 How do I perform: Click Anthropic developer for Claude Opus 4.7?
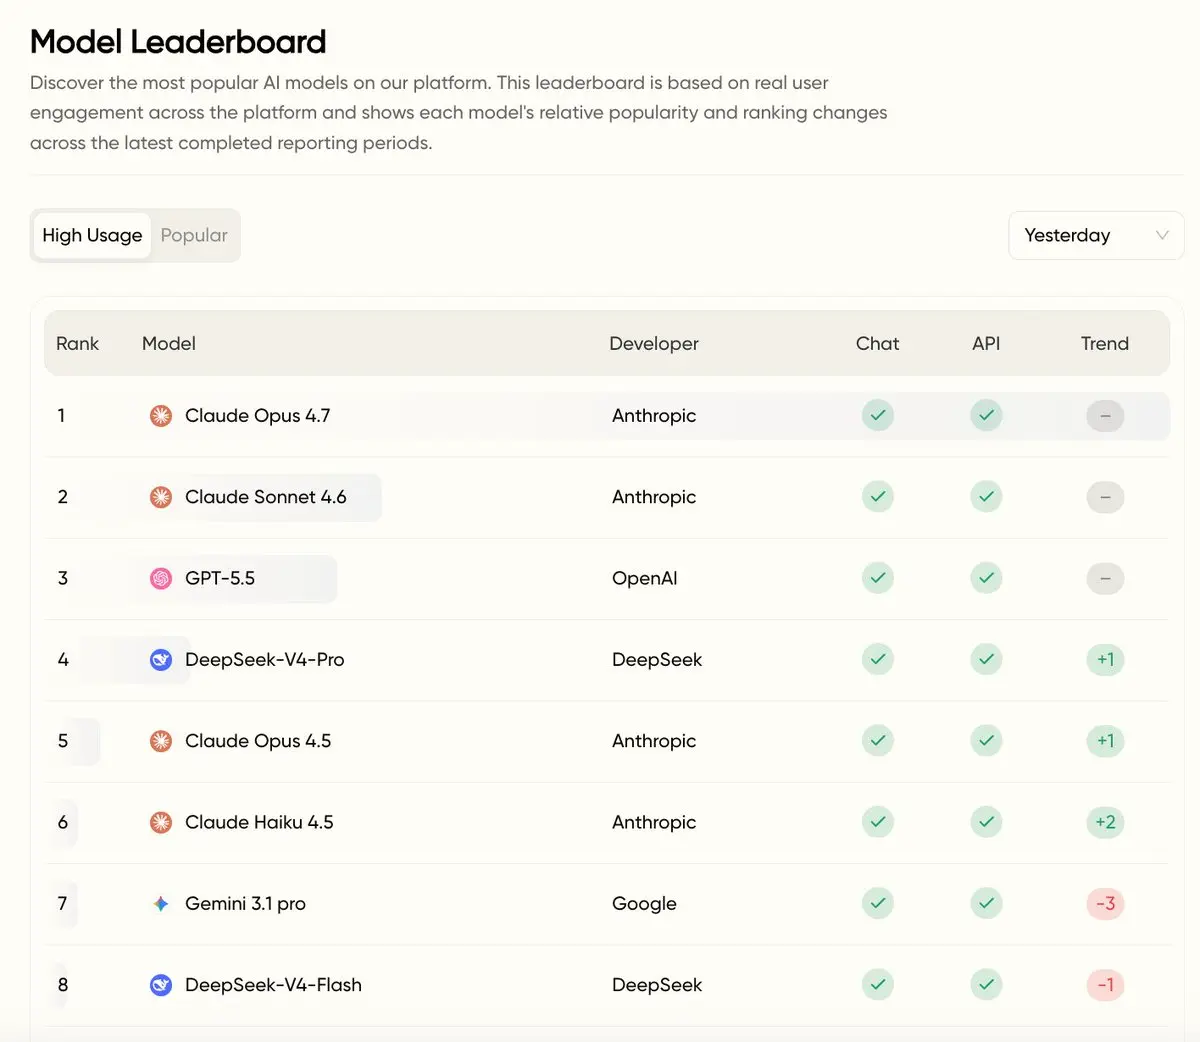[654, 416]
